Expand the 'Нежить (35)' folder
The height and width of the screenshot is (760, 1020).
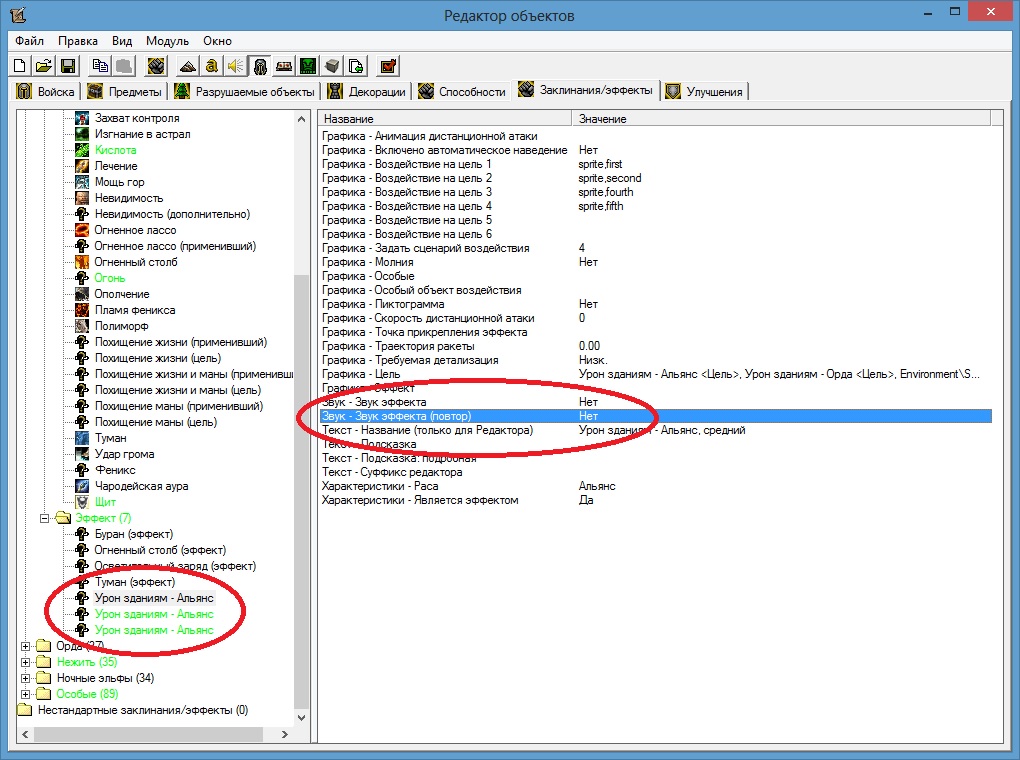click(x=25, y=662)
